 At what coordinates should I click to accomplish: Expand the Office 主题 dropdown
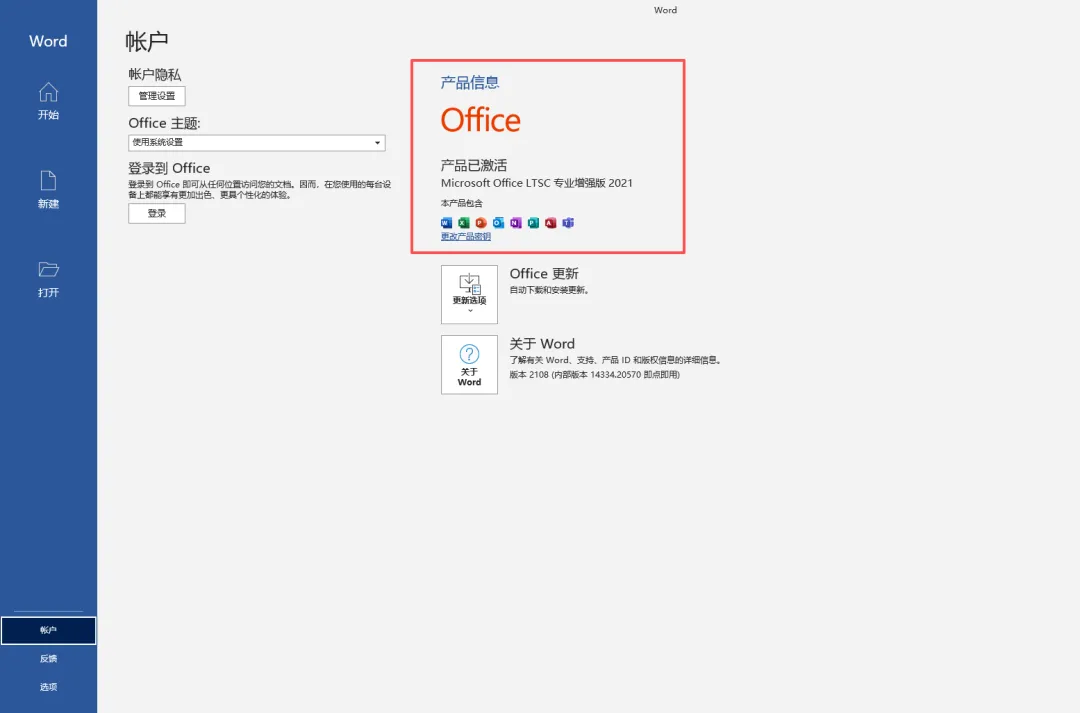256,143
